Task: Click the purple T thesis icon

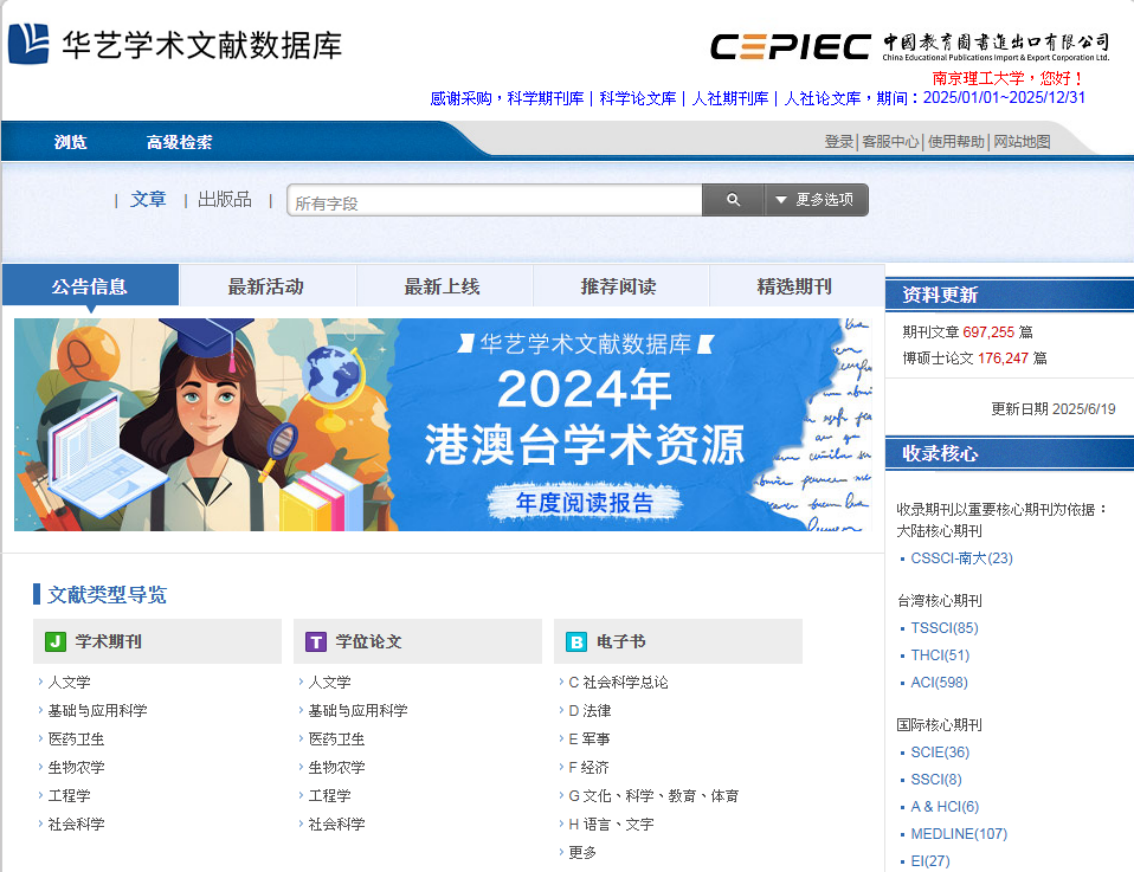Action: 316,642
